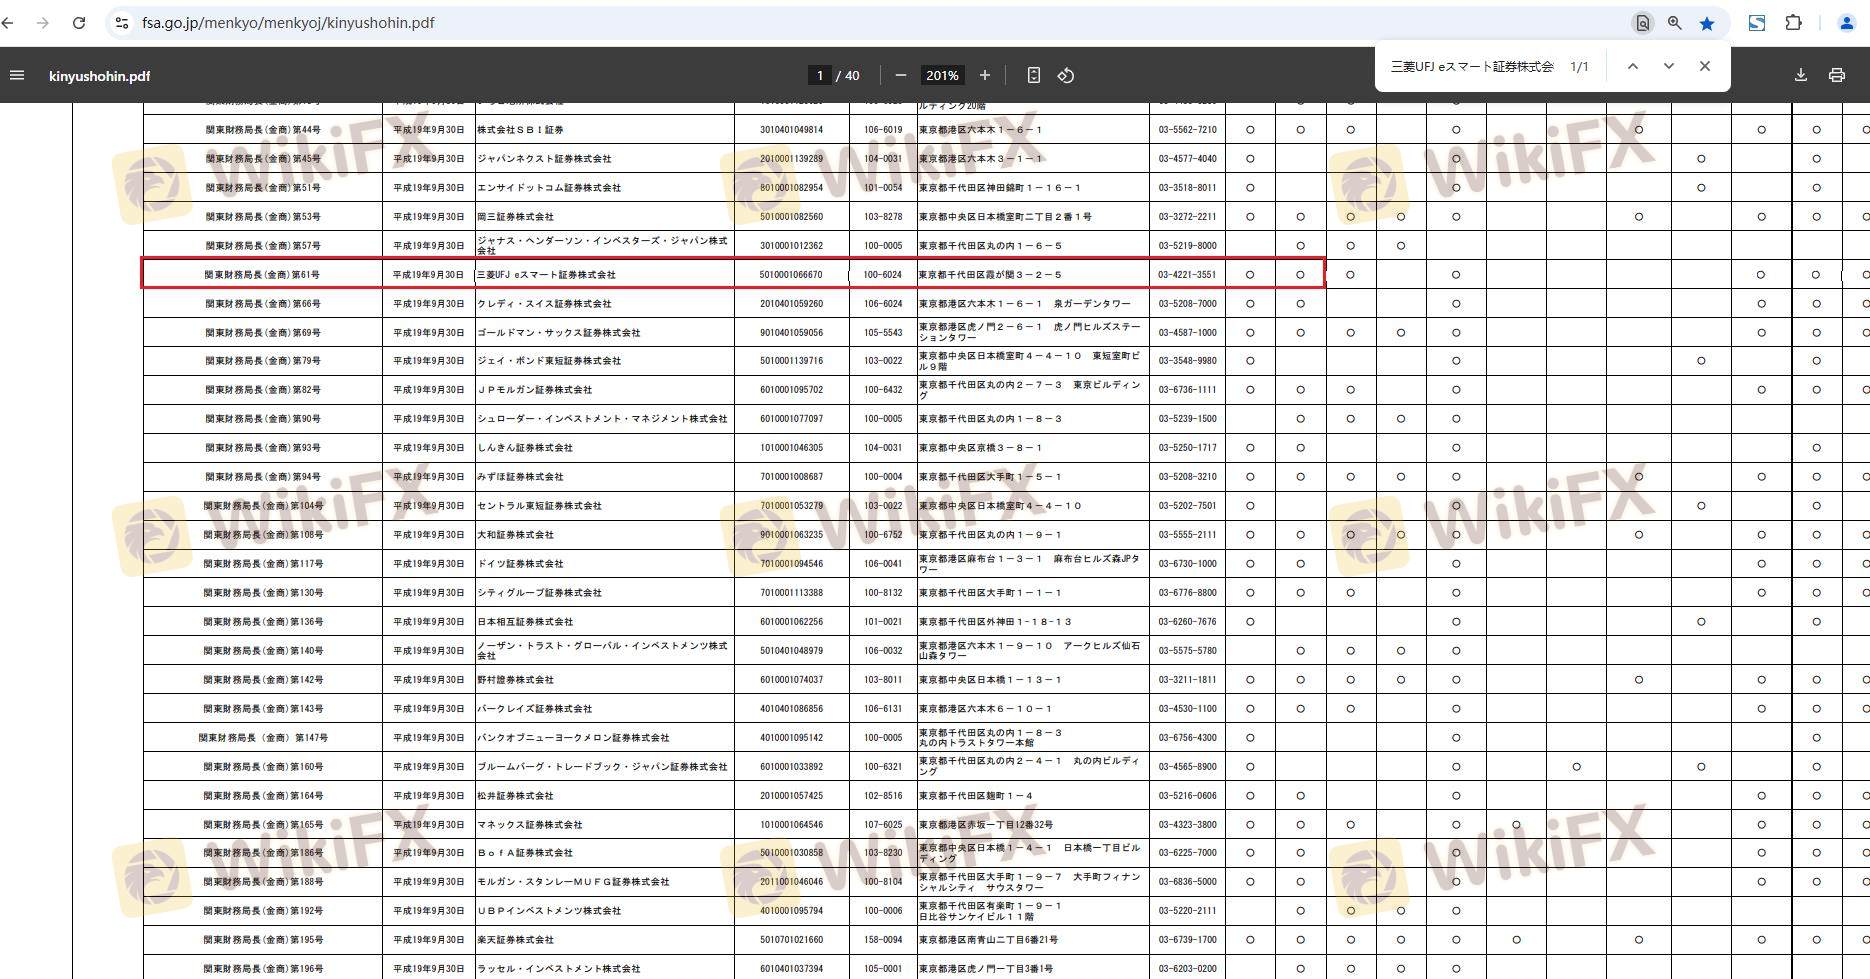Select シティグループ証券株式会社 cell
The height and width of the screenshot is (979, 1870).
pos(539,593)
